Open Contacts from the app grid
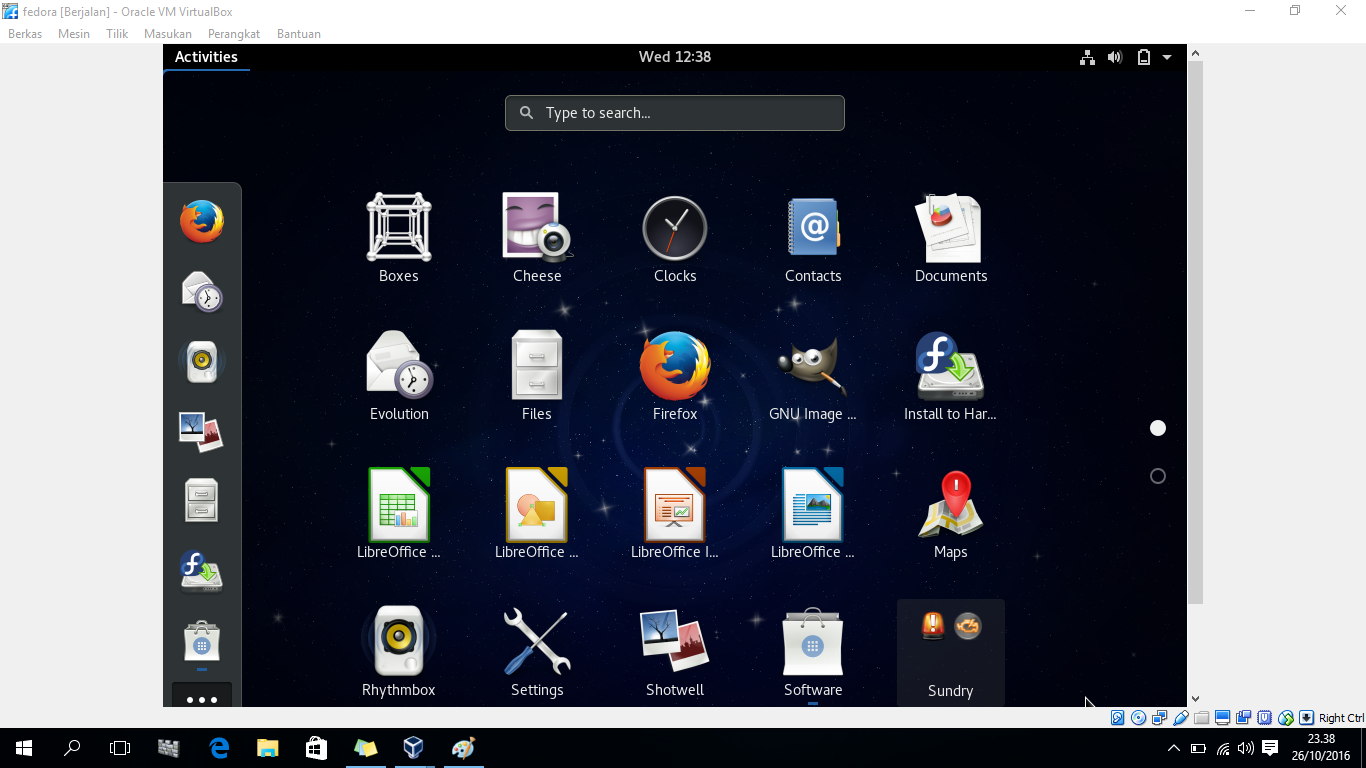 pyautogui.click(x=813, y=238)
